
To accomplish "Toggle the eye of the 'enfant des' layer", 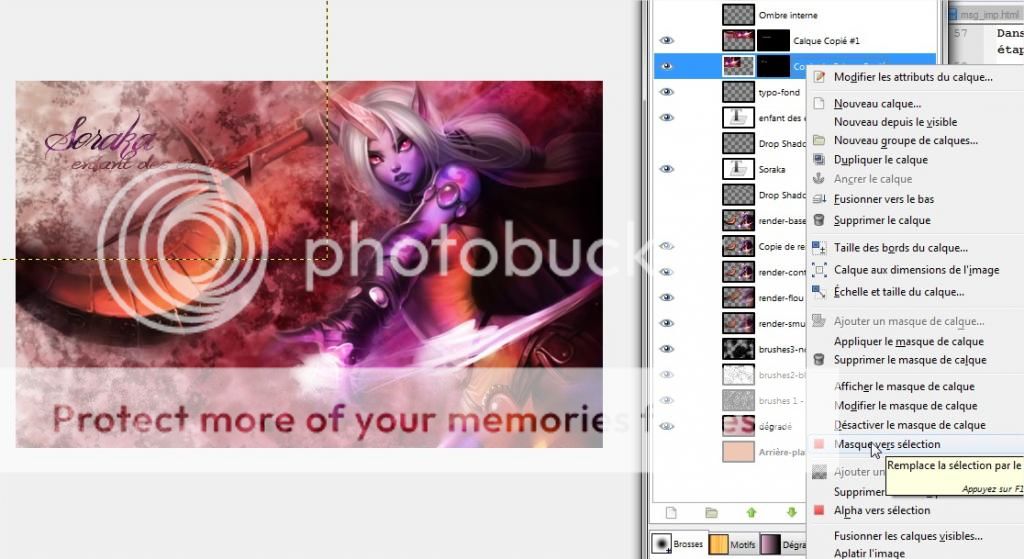I will pyautogui.click(x=666, y=118).
